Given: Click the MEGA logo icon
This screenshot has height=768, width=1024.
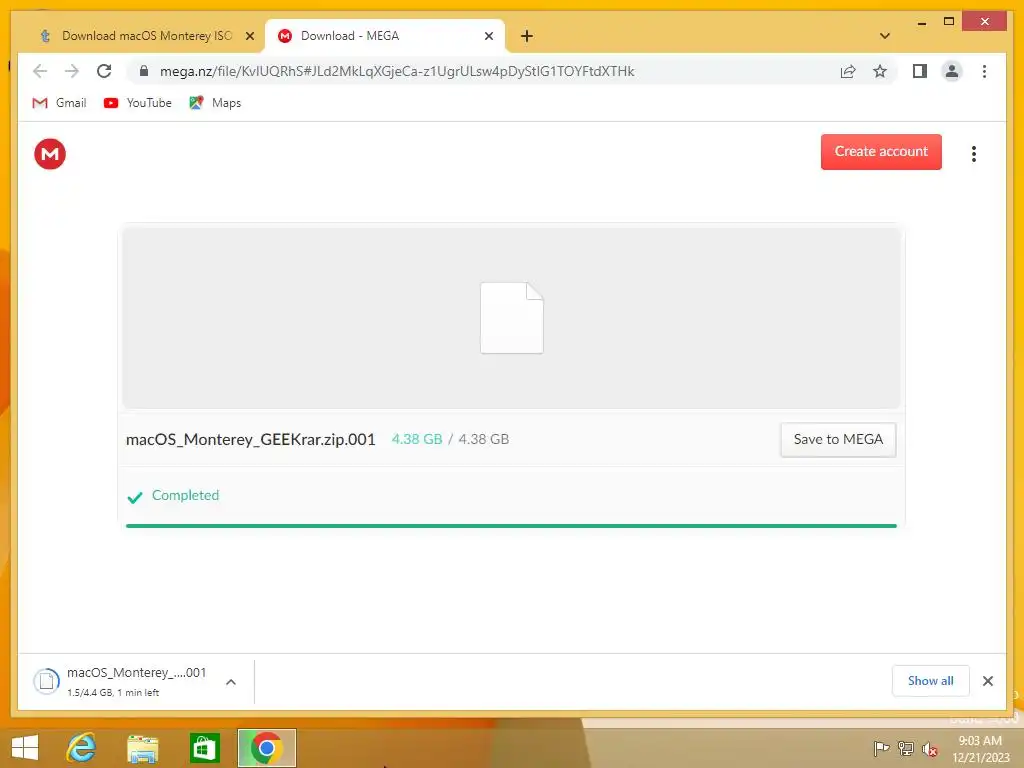Looking at the screenshot, I should 50,154.
